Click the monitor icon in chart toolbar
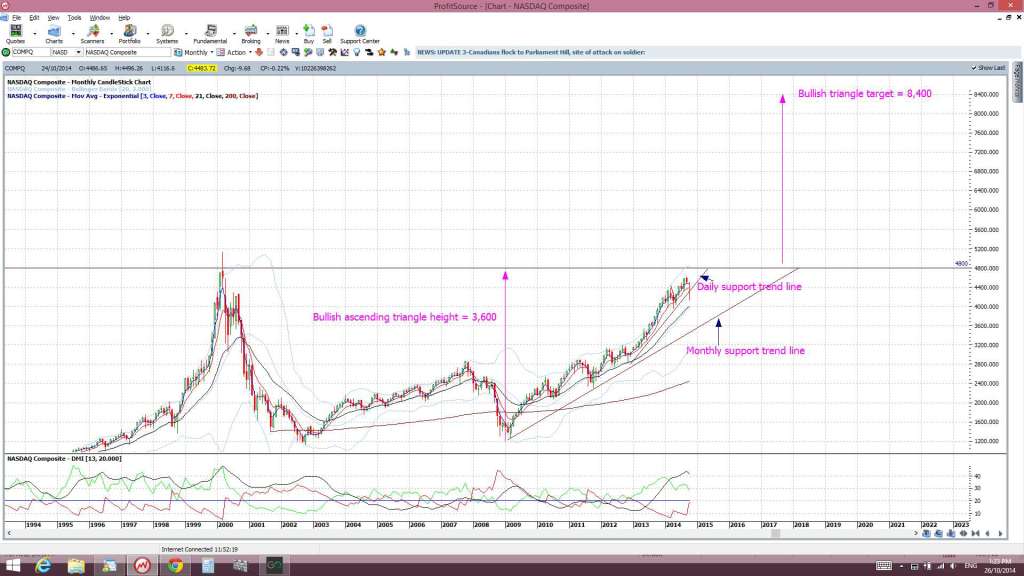The height and width of the screenshot is (576, 1024). pos(295,52)
